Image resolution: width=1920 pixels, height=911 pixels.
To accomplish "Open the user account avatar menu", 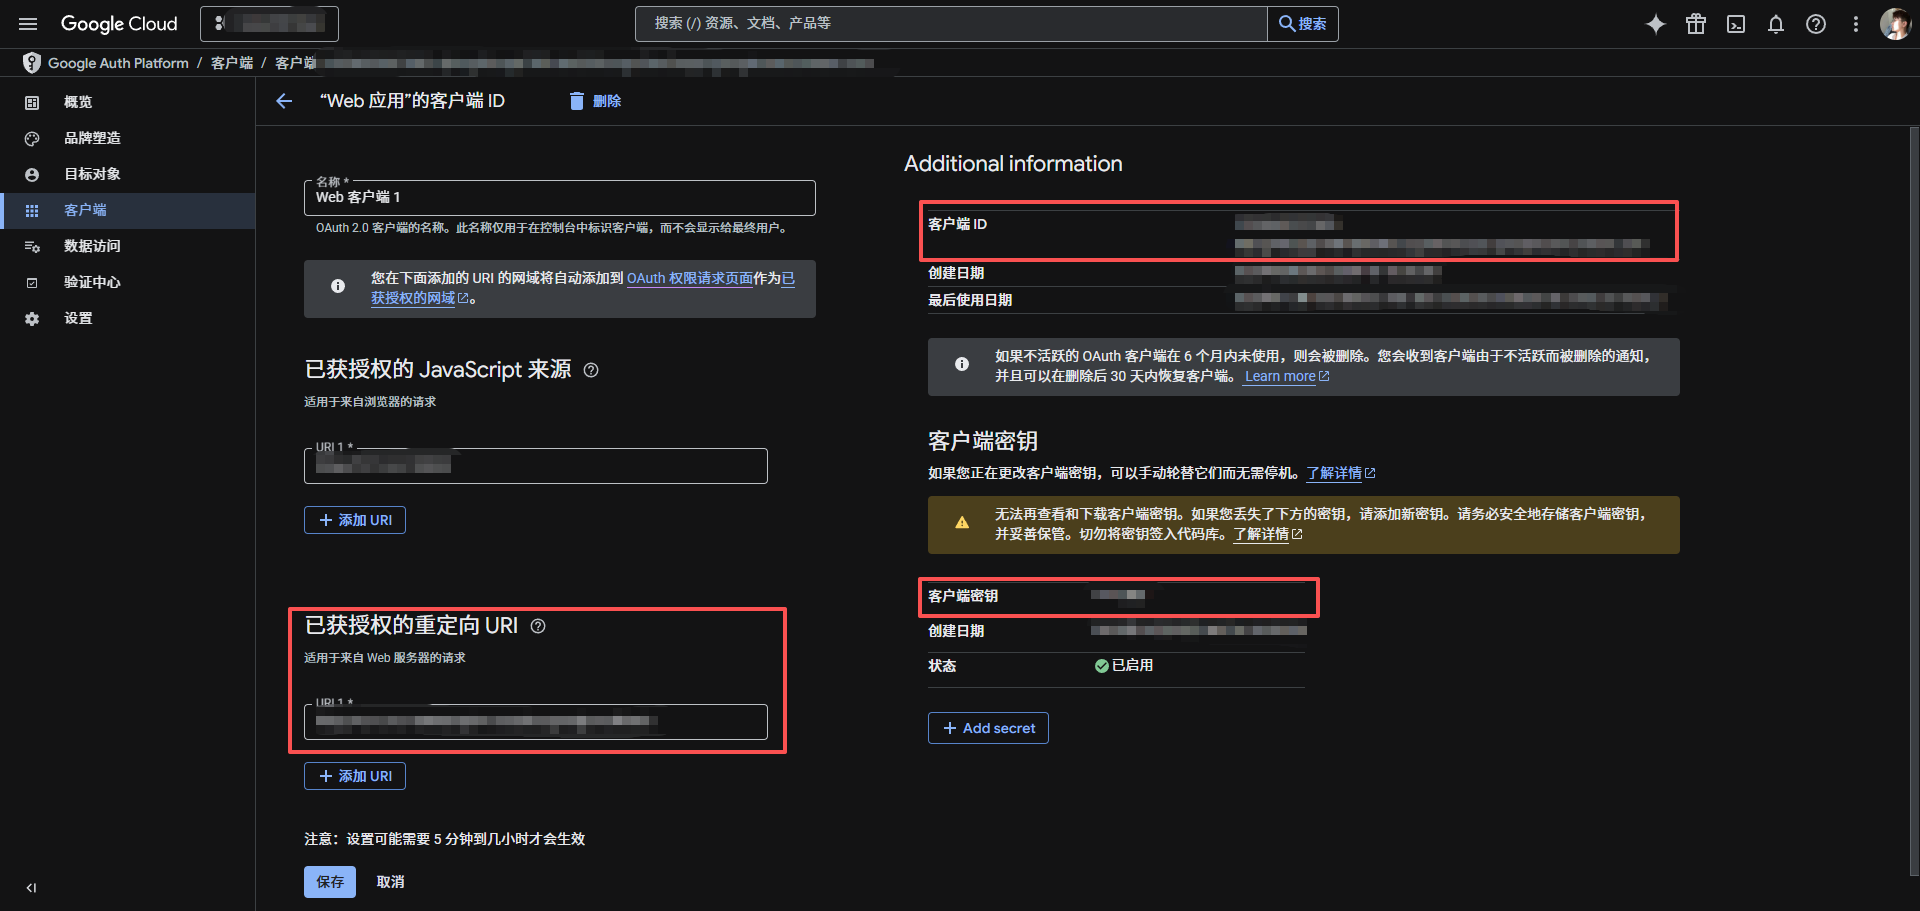I will click(x=1894, y=24).
